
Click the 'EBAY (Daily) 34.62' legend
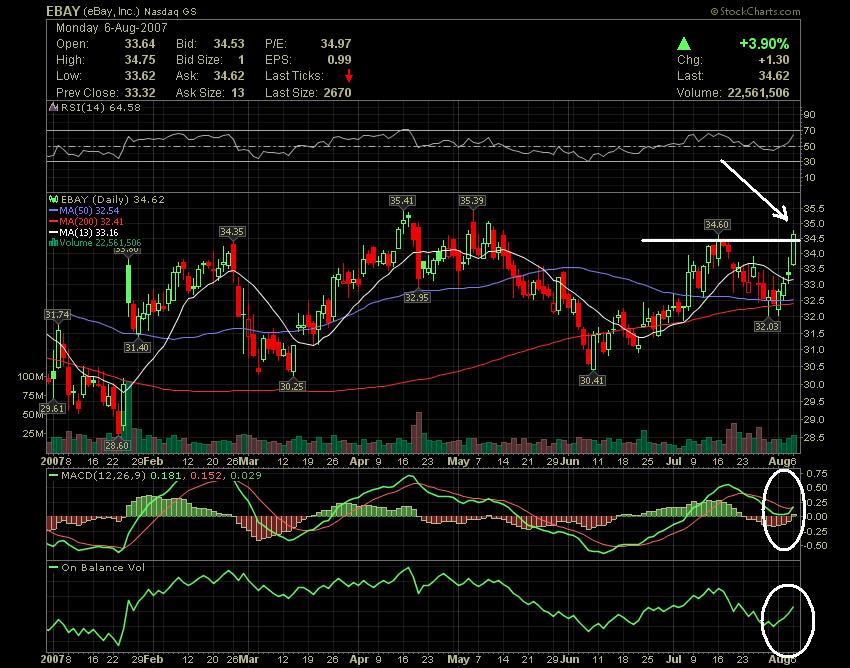pos(112,200)
